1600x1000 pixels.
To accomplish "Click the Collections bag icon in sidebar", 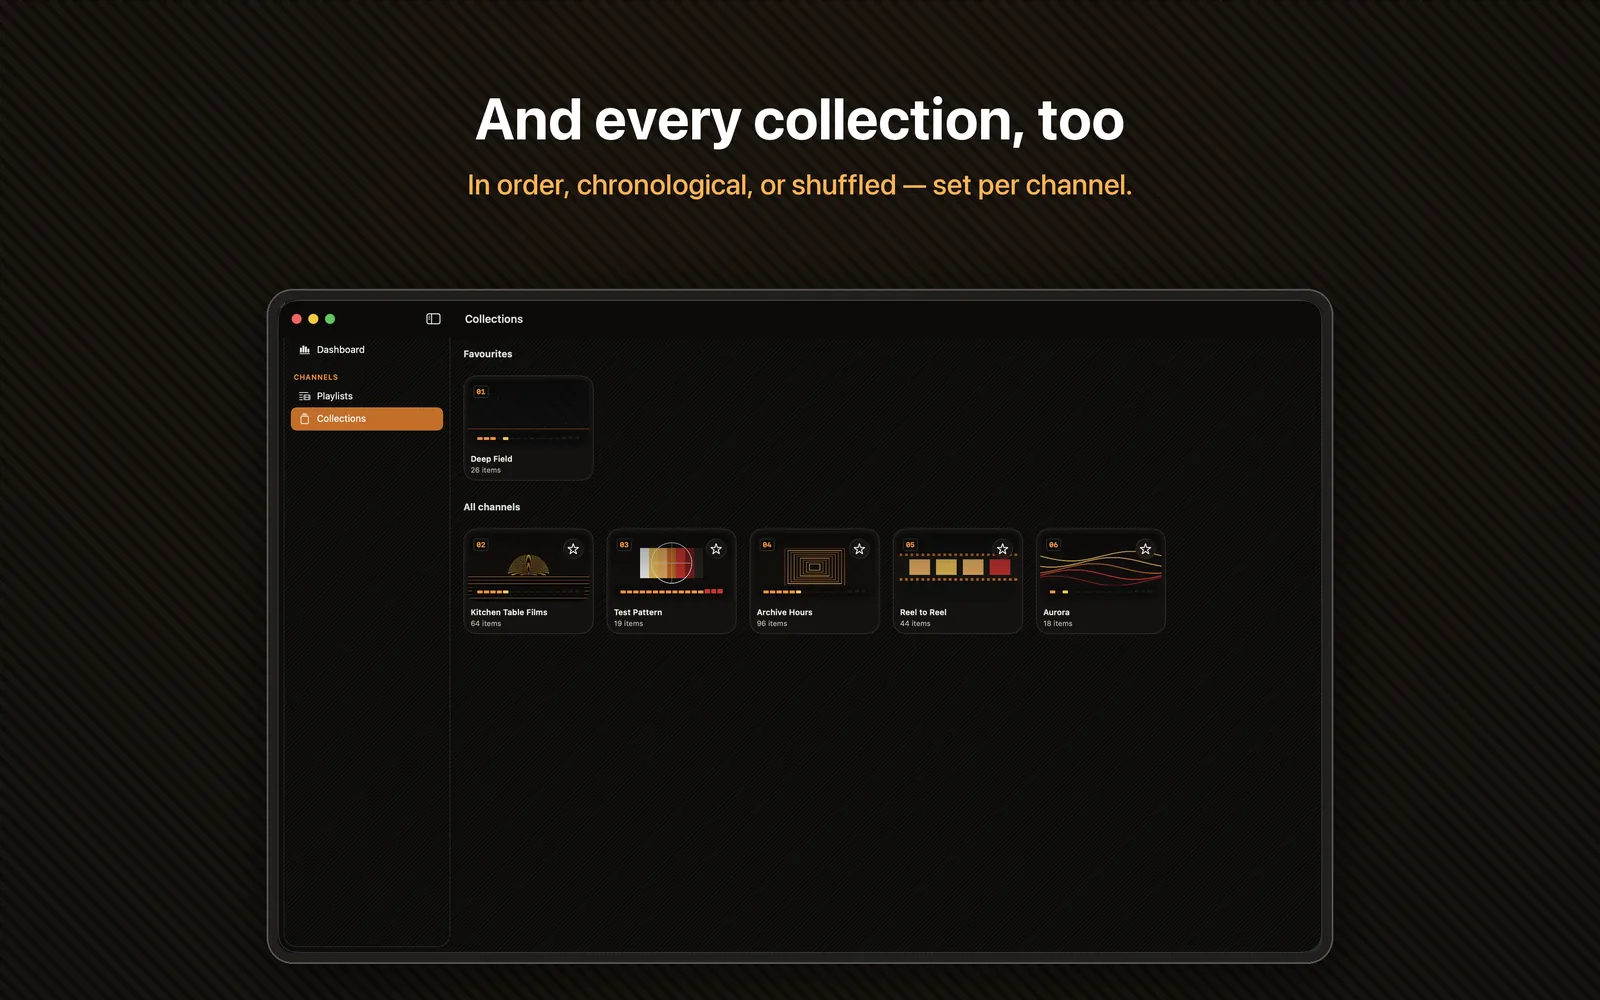I will [x=305, y=419].
